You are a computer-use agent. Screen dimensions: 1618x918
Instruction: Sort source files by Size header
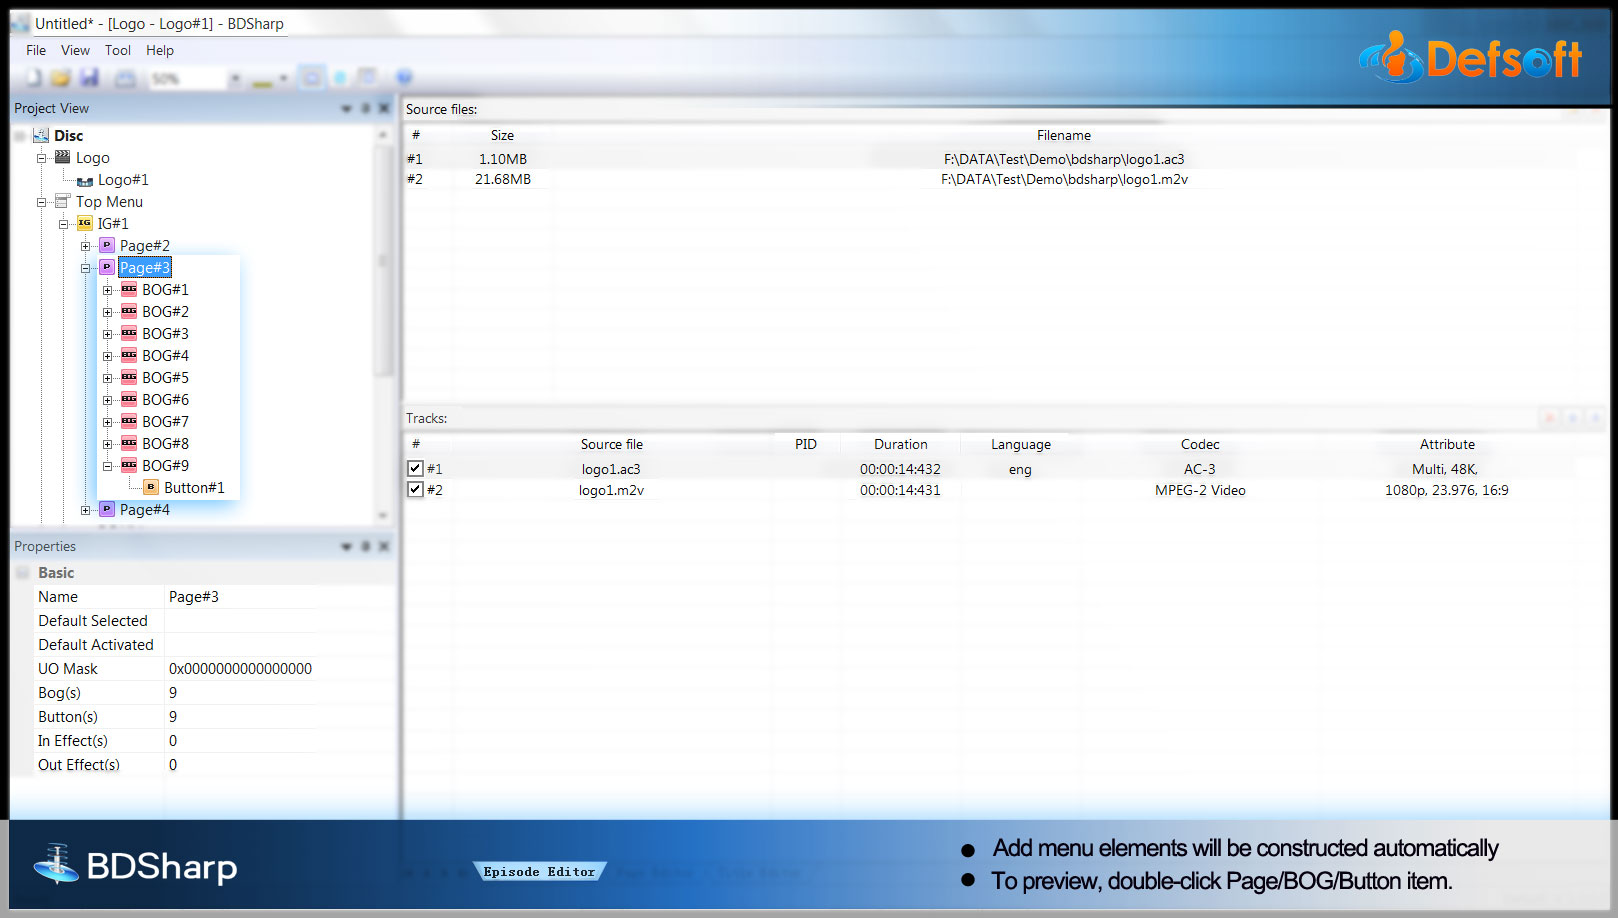502,135
